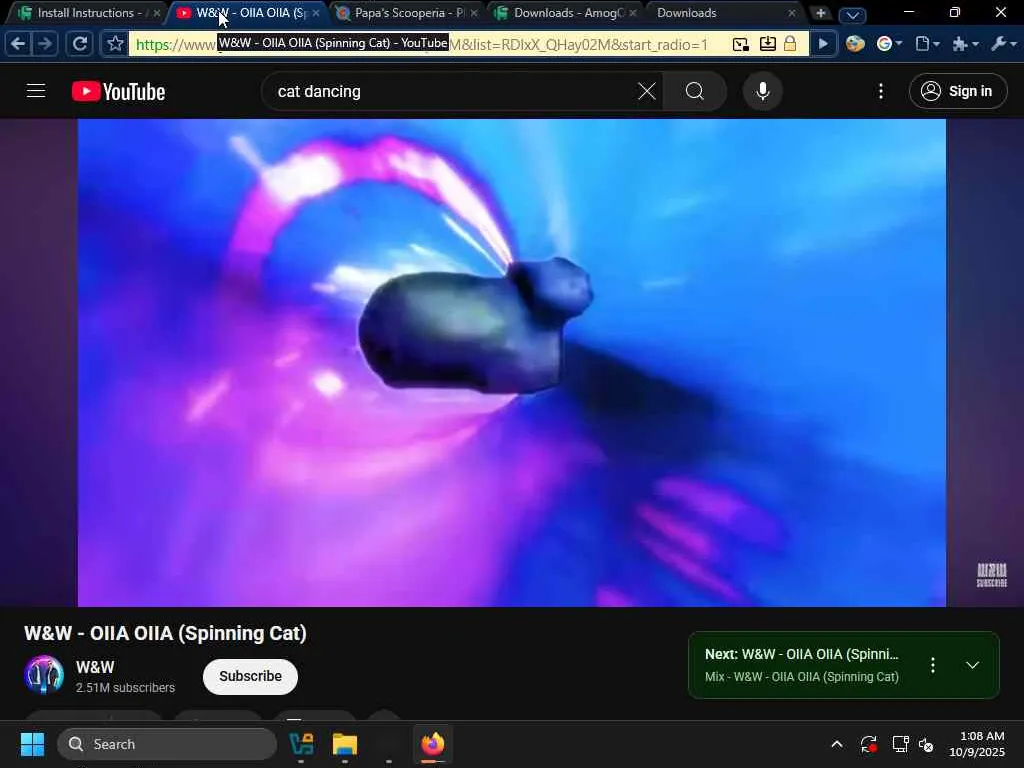1024x768 pixels.
Task: Expand the mix playlist with the chevron
Action: [x=972, y=665]
